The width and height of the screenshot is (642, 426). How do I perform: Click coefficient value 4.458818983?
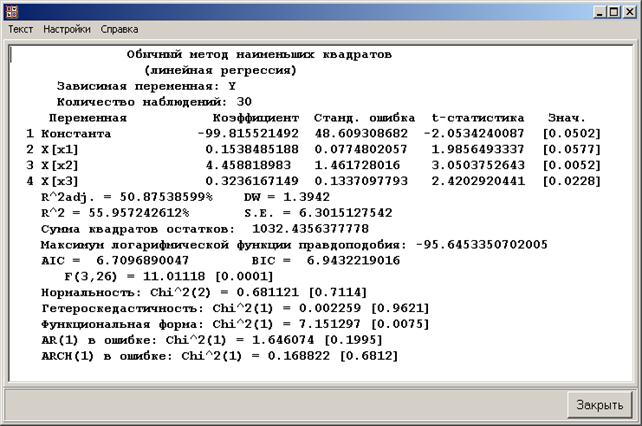(x=248, y=165)
